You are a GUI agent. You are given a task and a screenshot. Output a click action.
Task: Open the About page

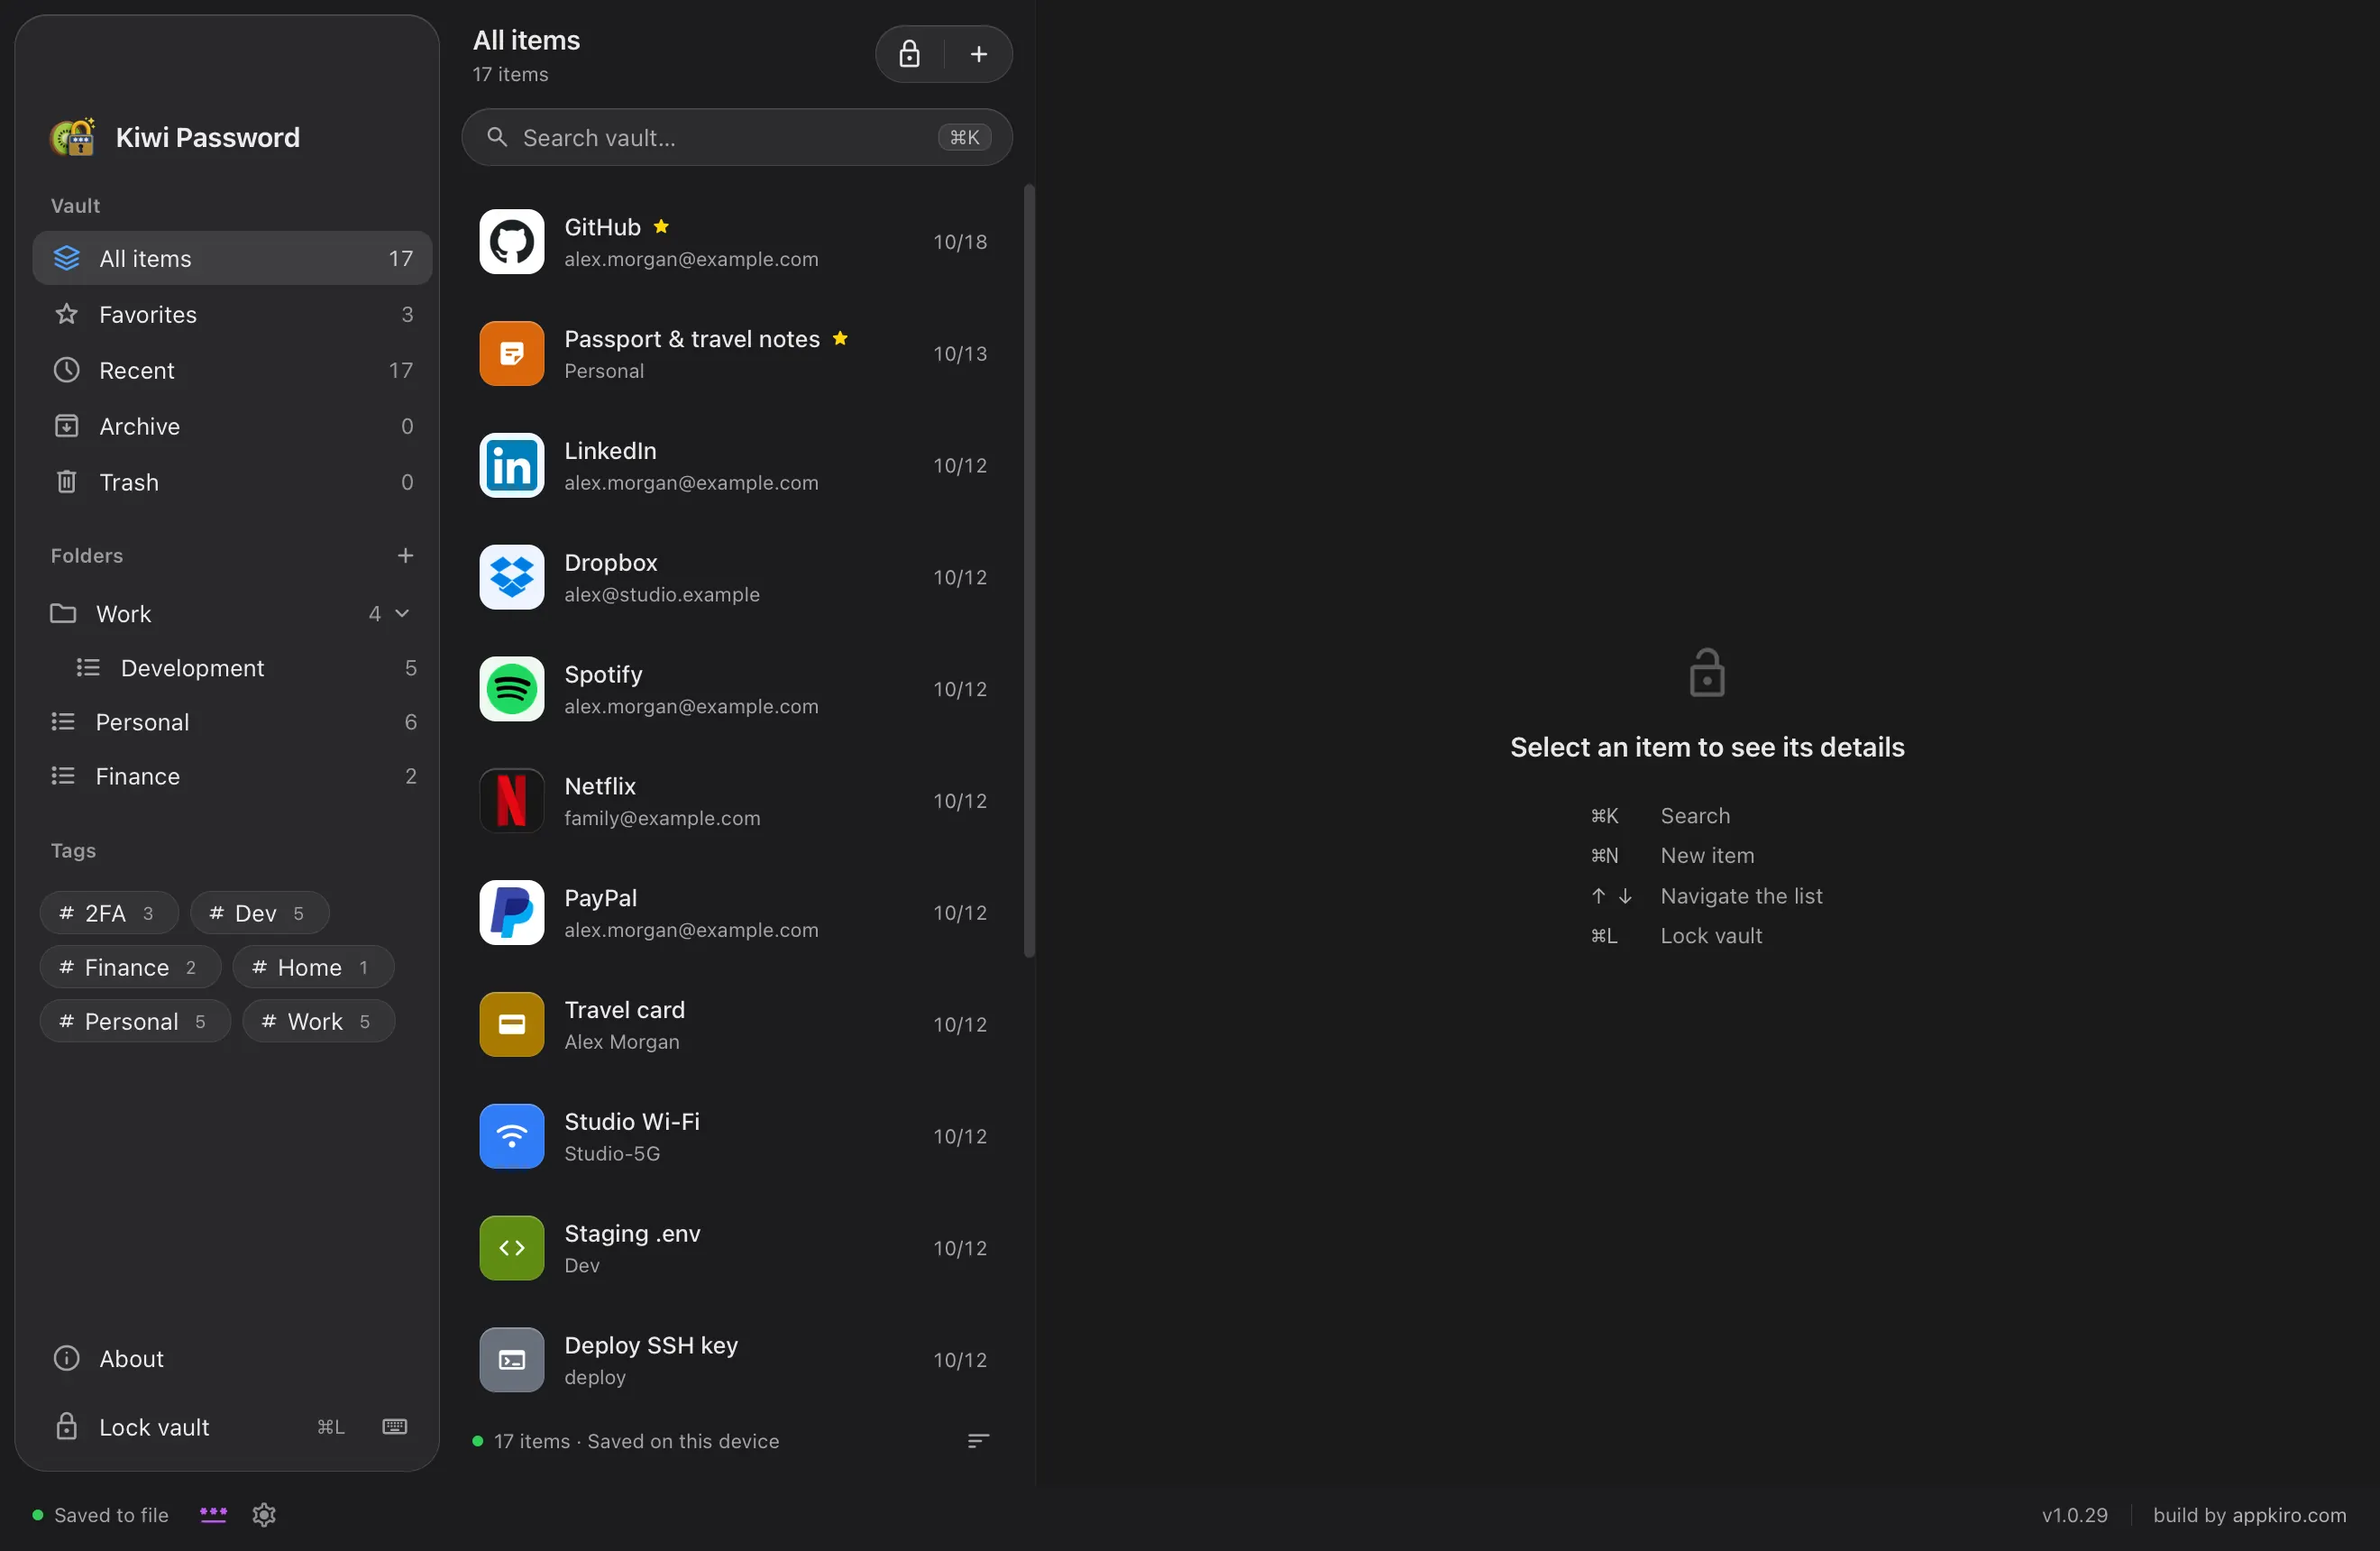(232, 1358)
